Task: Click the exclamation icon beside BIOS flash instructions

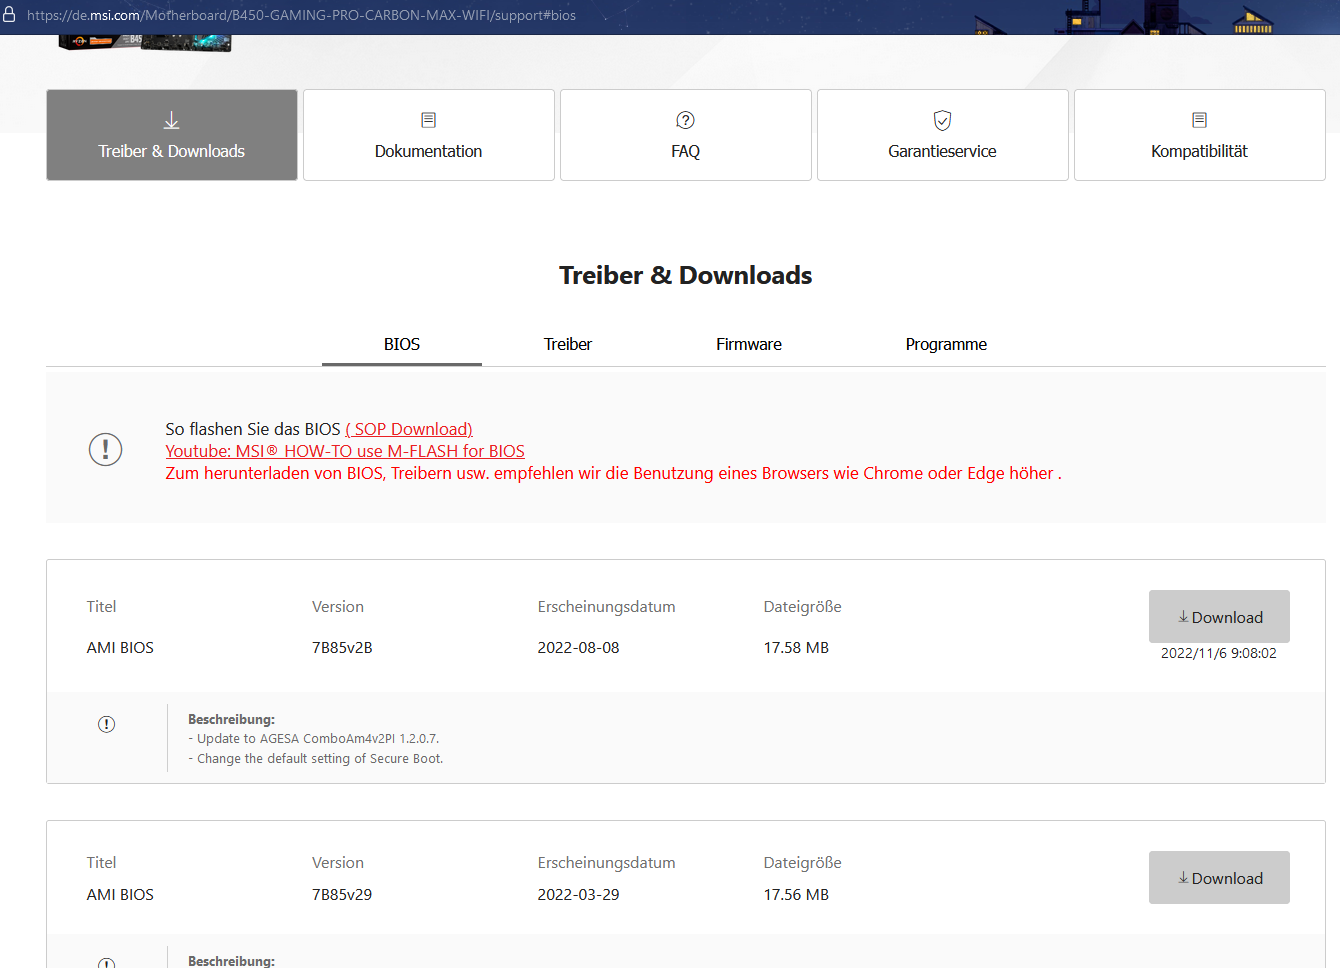Action: (x=106, y=449)
